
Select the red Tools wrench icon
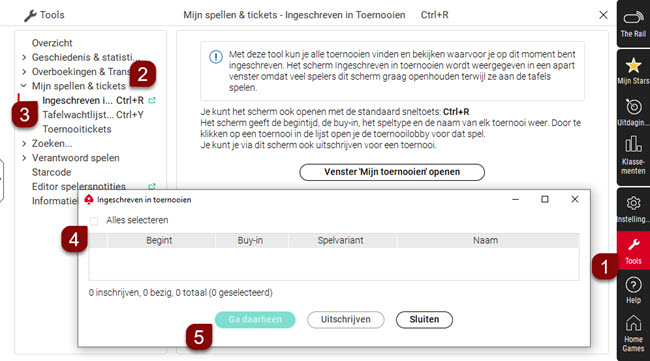633,245
